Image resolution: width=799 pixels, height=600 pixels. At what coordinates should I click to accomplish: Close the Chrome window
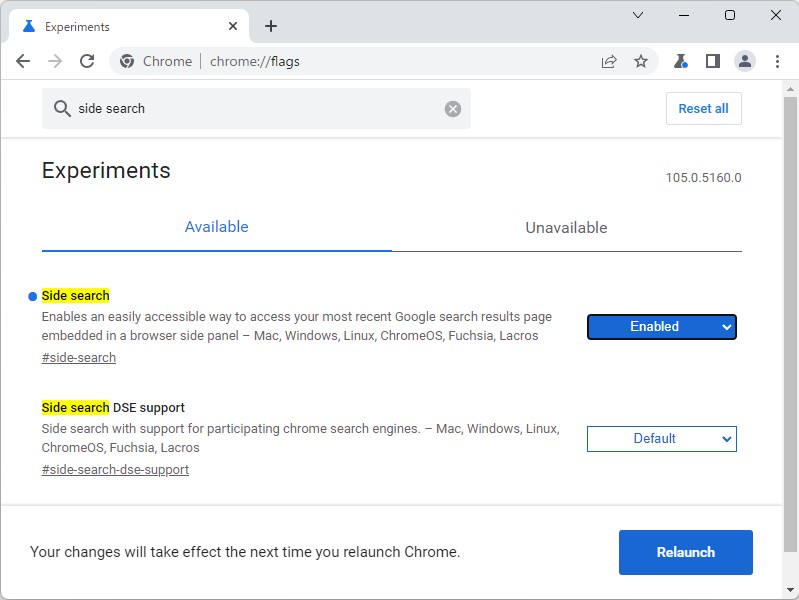pyautogui.click(x=776, y=15)
